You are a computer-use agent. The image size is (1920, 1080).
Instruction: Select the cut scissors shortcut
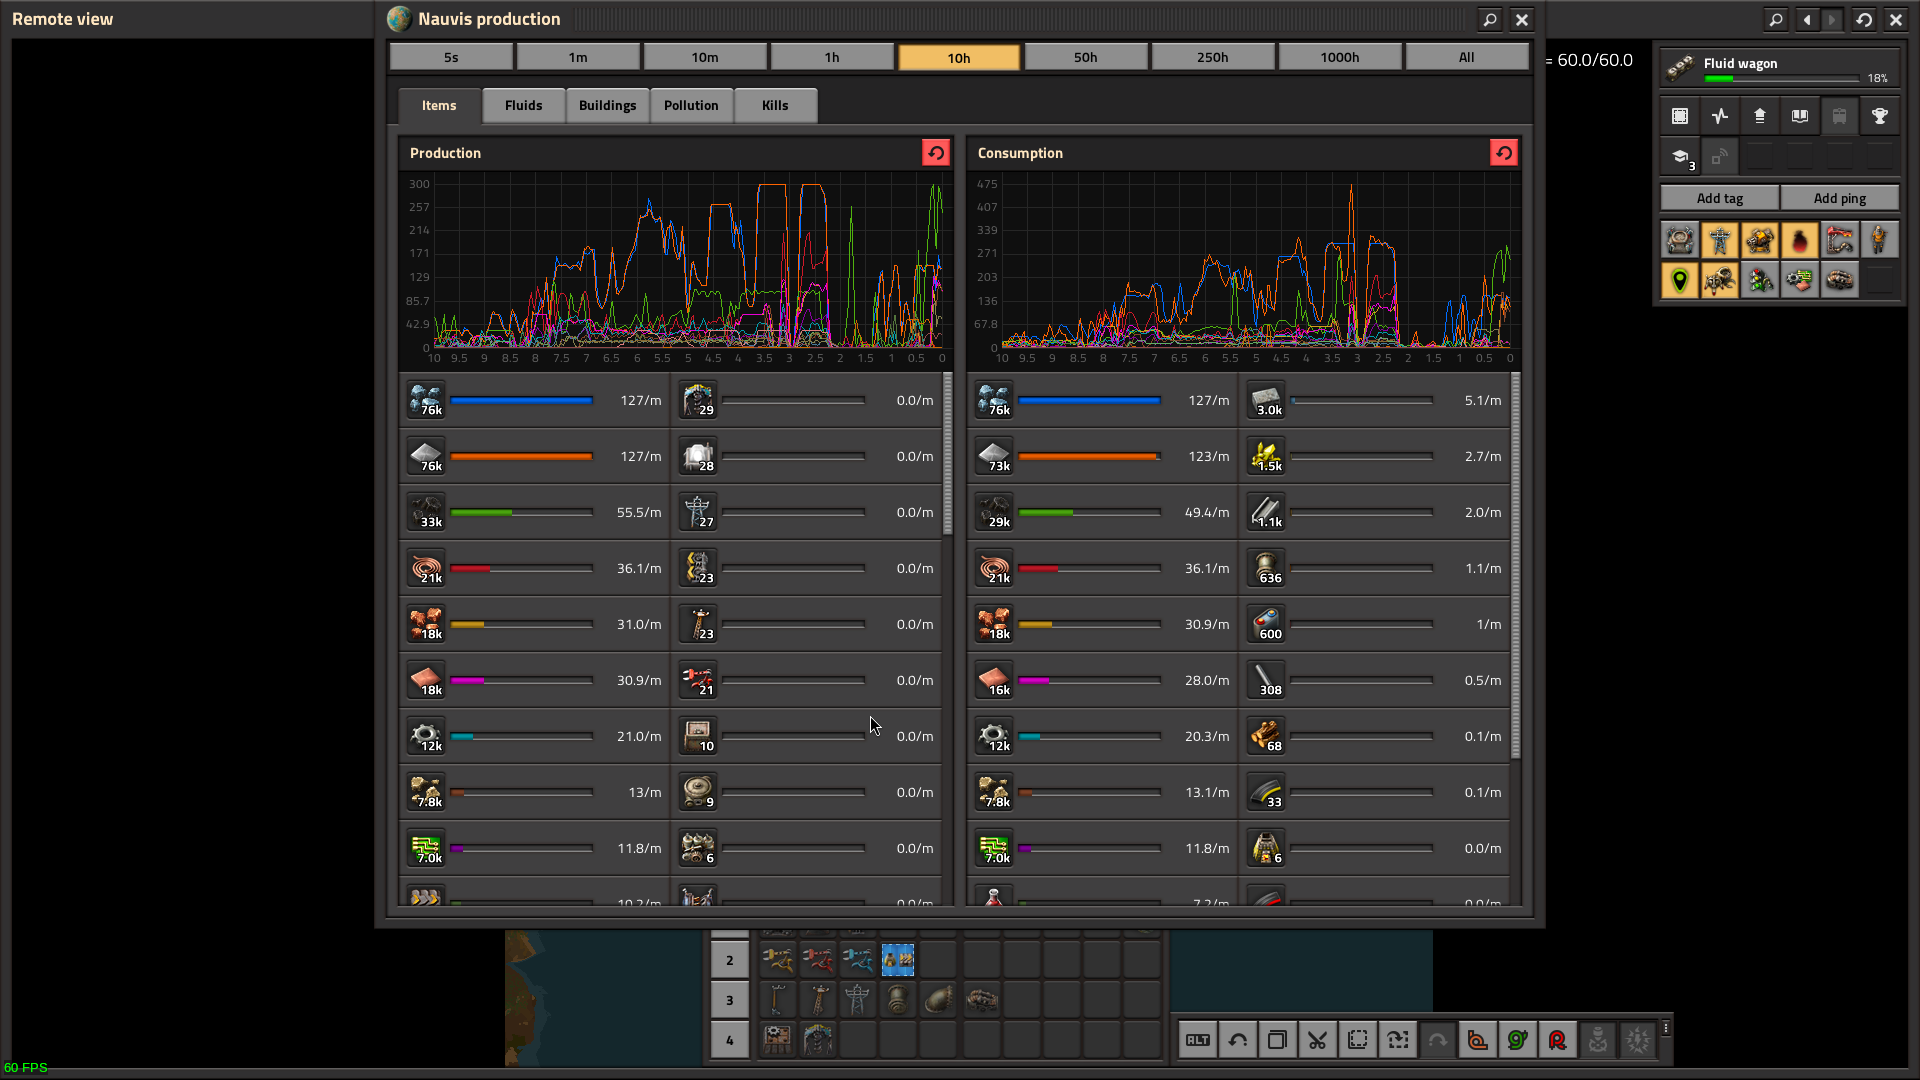tap(1318, 1040)
